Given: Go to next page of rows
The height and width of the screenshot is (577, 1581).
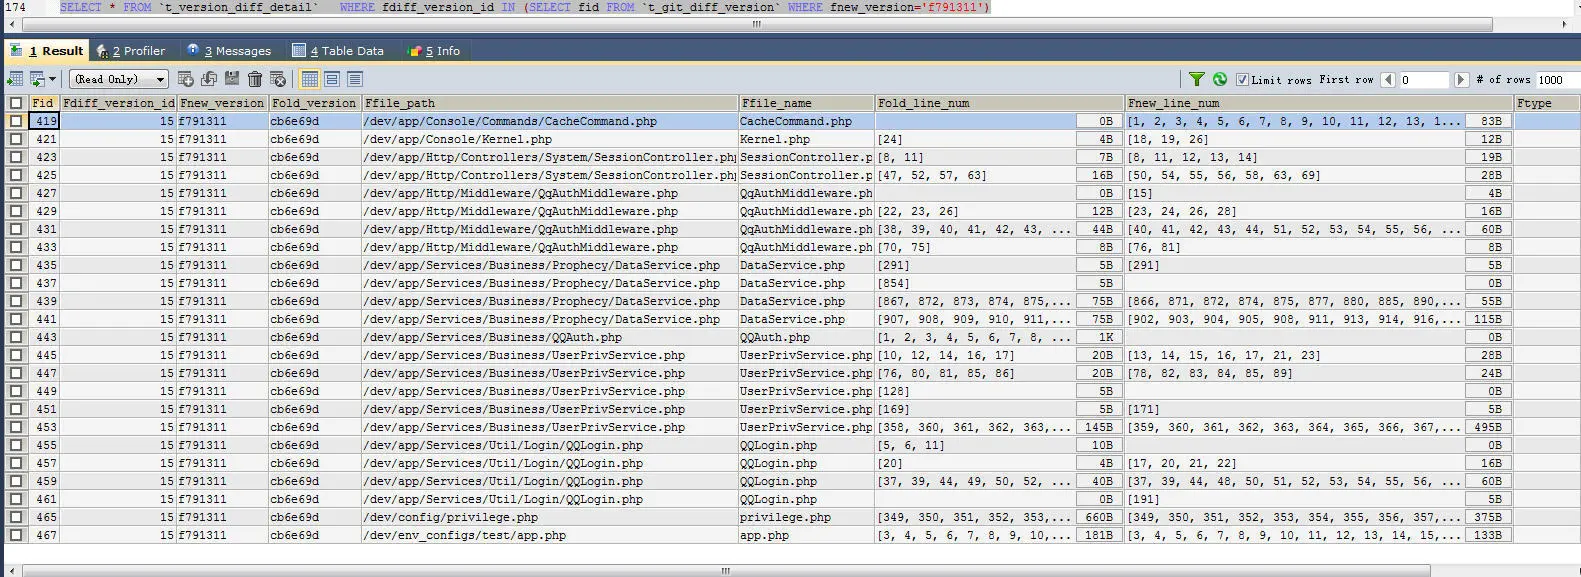Looking at the screenshot, I should click(1461, 80).
